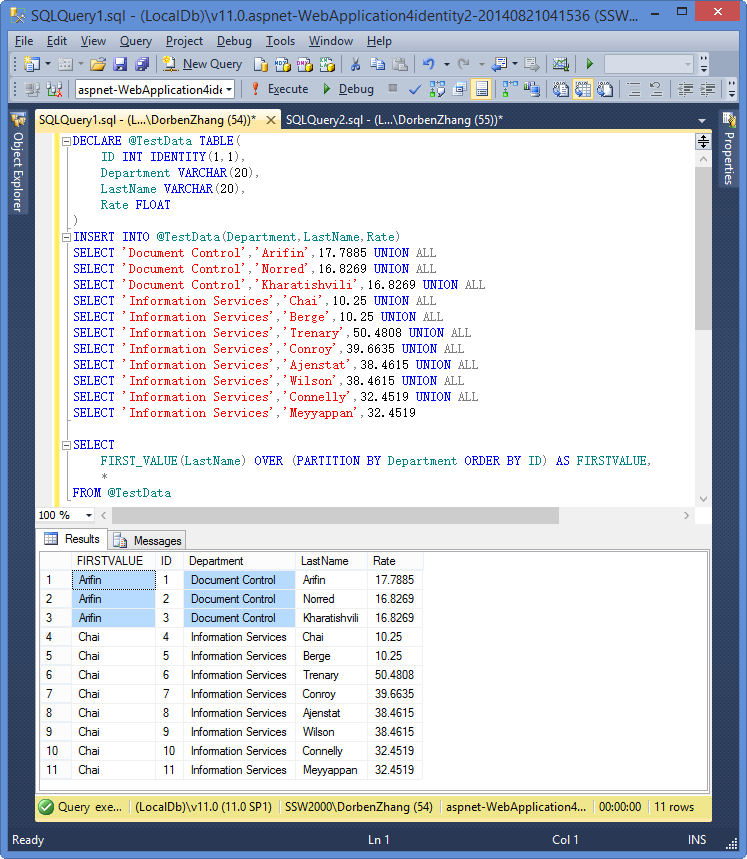Execute the current SQL query
Image resolution: width=747 pixels, height=859 pixels.
[279, 89]
